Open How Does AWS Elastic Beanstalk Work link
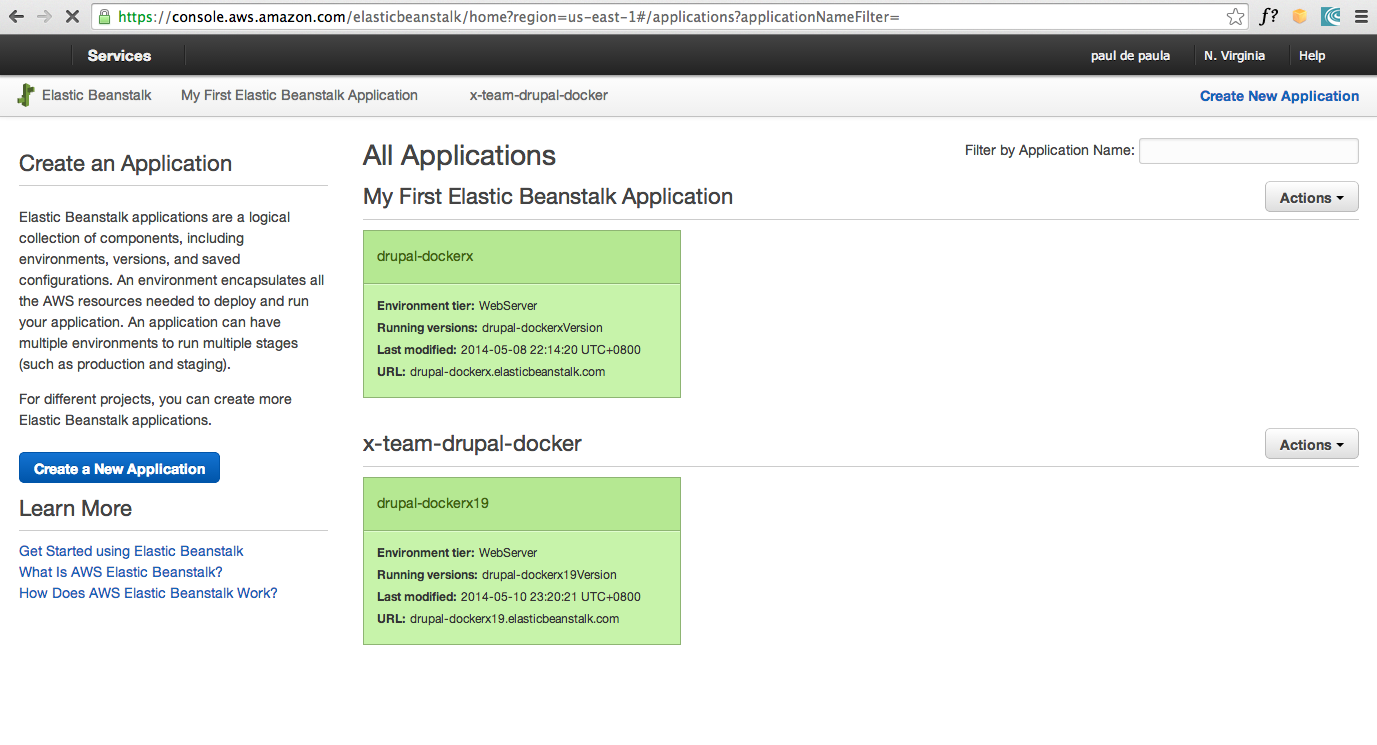1377x745 pixels. (148, 593)
